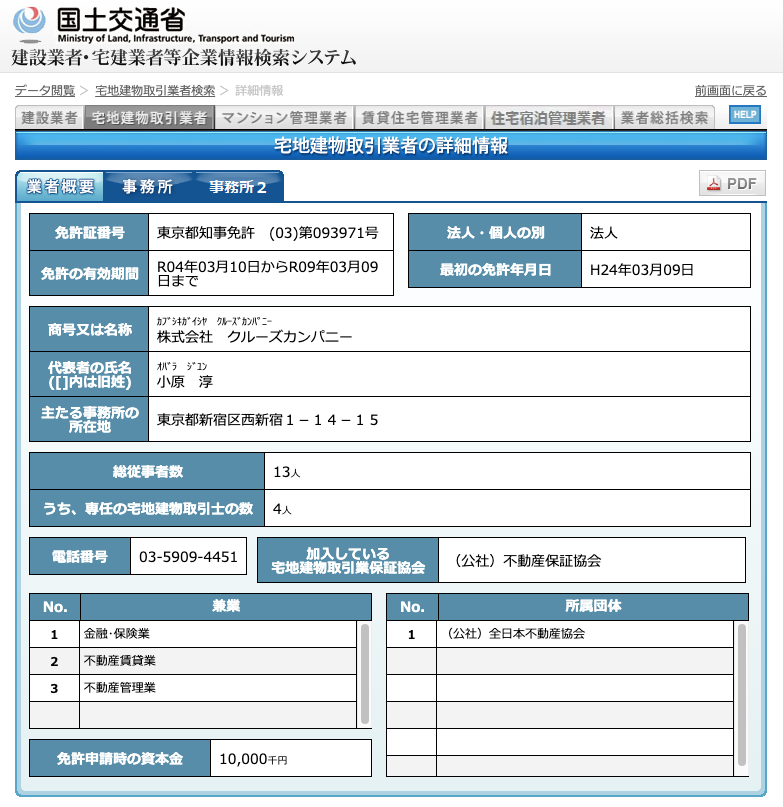The image size is (783, 807).
Task: Select the 宅地建物取引業者 tab
Action: [148, 118]
